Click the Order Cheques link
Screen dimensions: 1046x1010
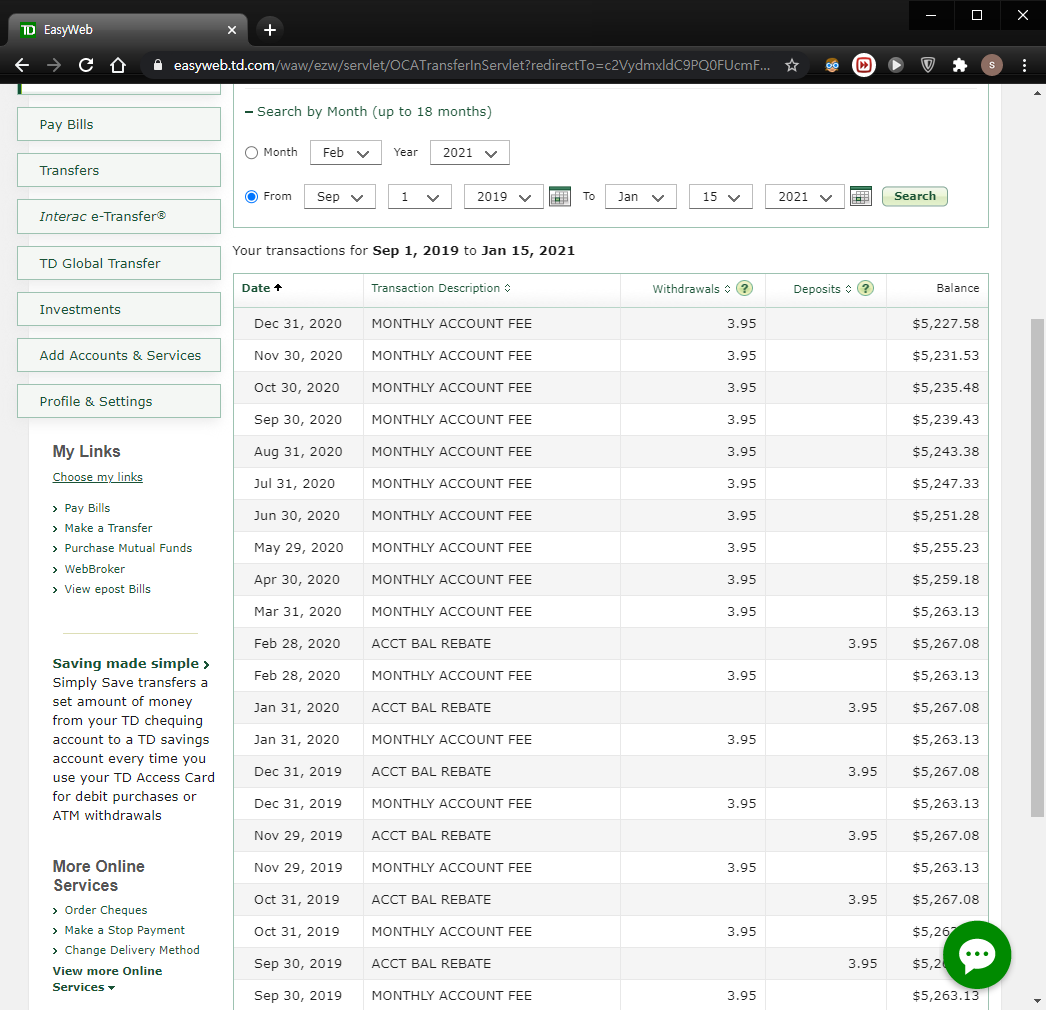(105, 910)
